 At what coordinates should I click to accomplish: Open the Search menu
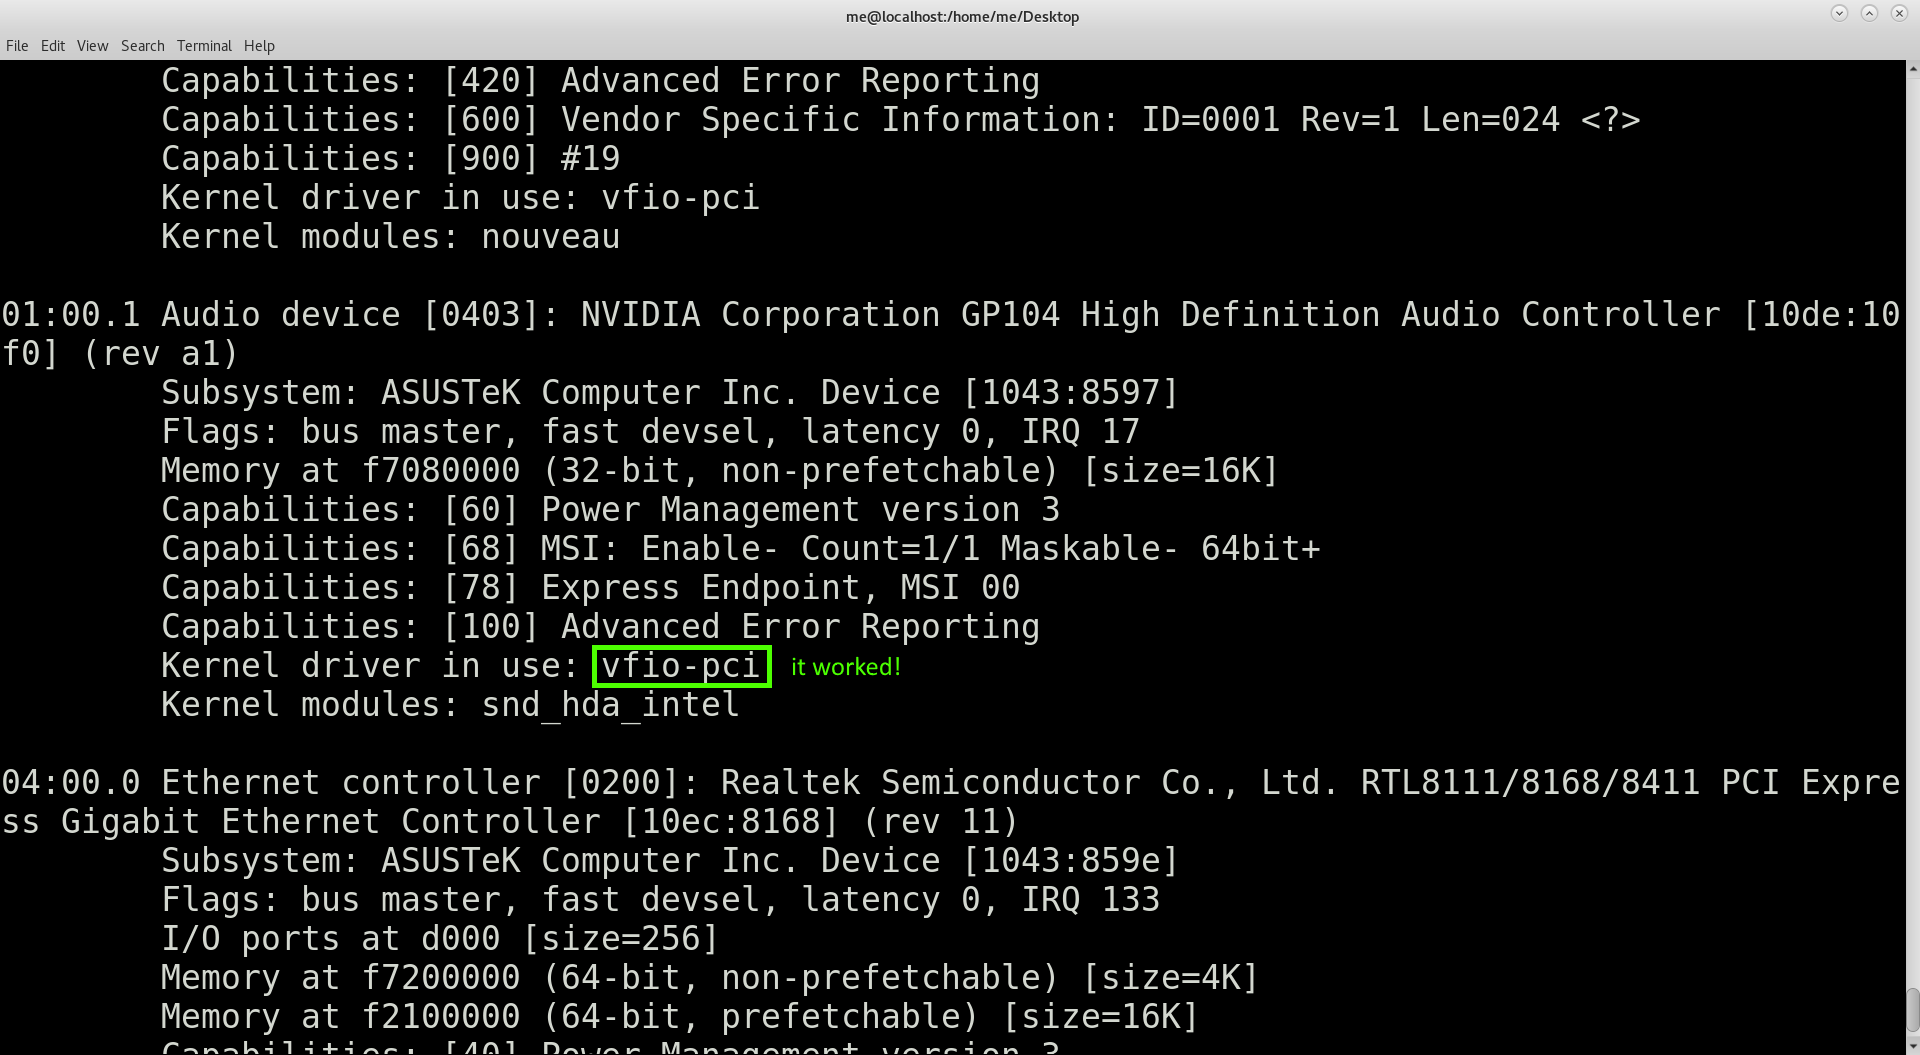point(142,45)
